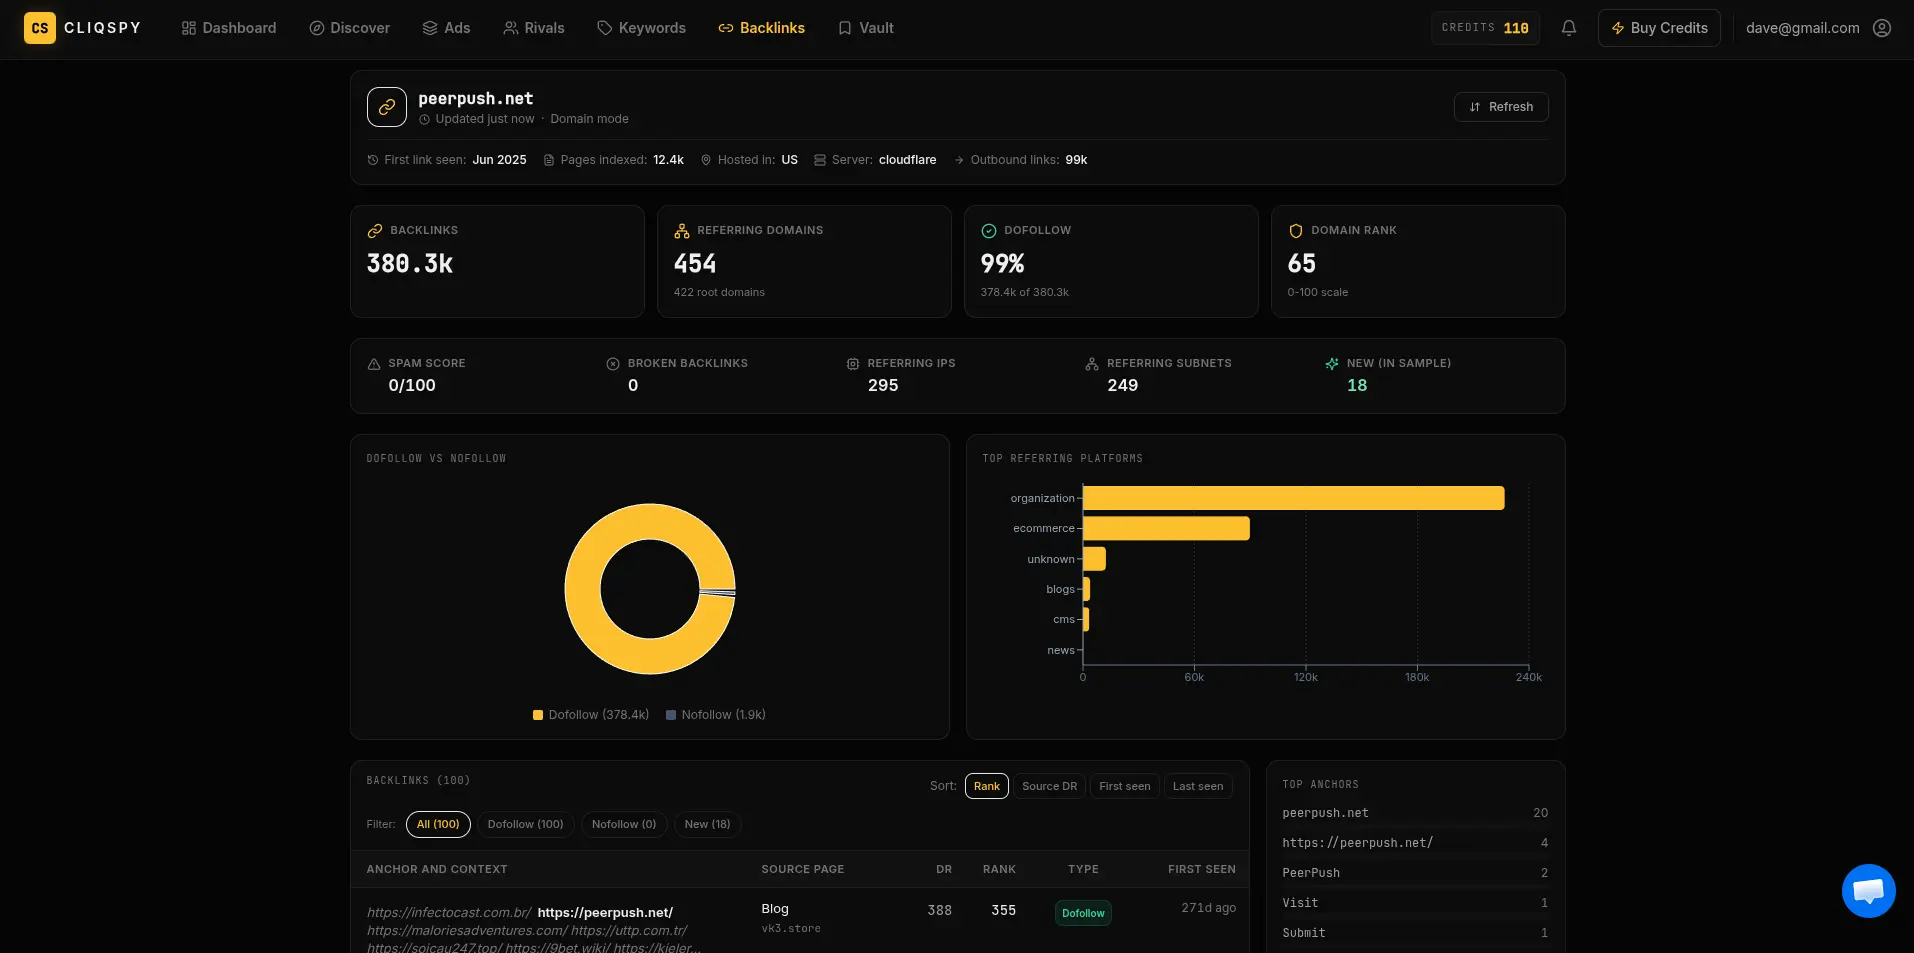1914x953 pixels.
Task: Sort backlinks by Rank
Action: (987, 786)
